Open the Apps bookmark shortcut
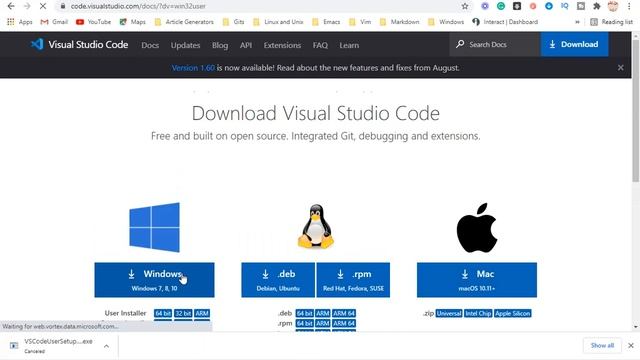 pyautogui.click(x=20, y=22)
